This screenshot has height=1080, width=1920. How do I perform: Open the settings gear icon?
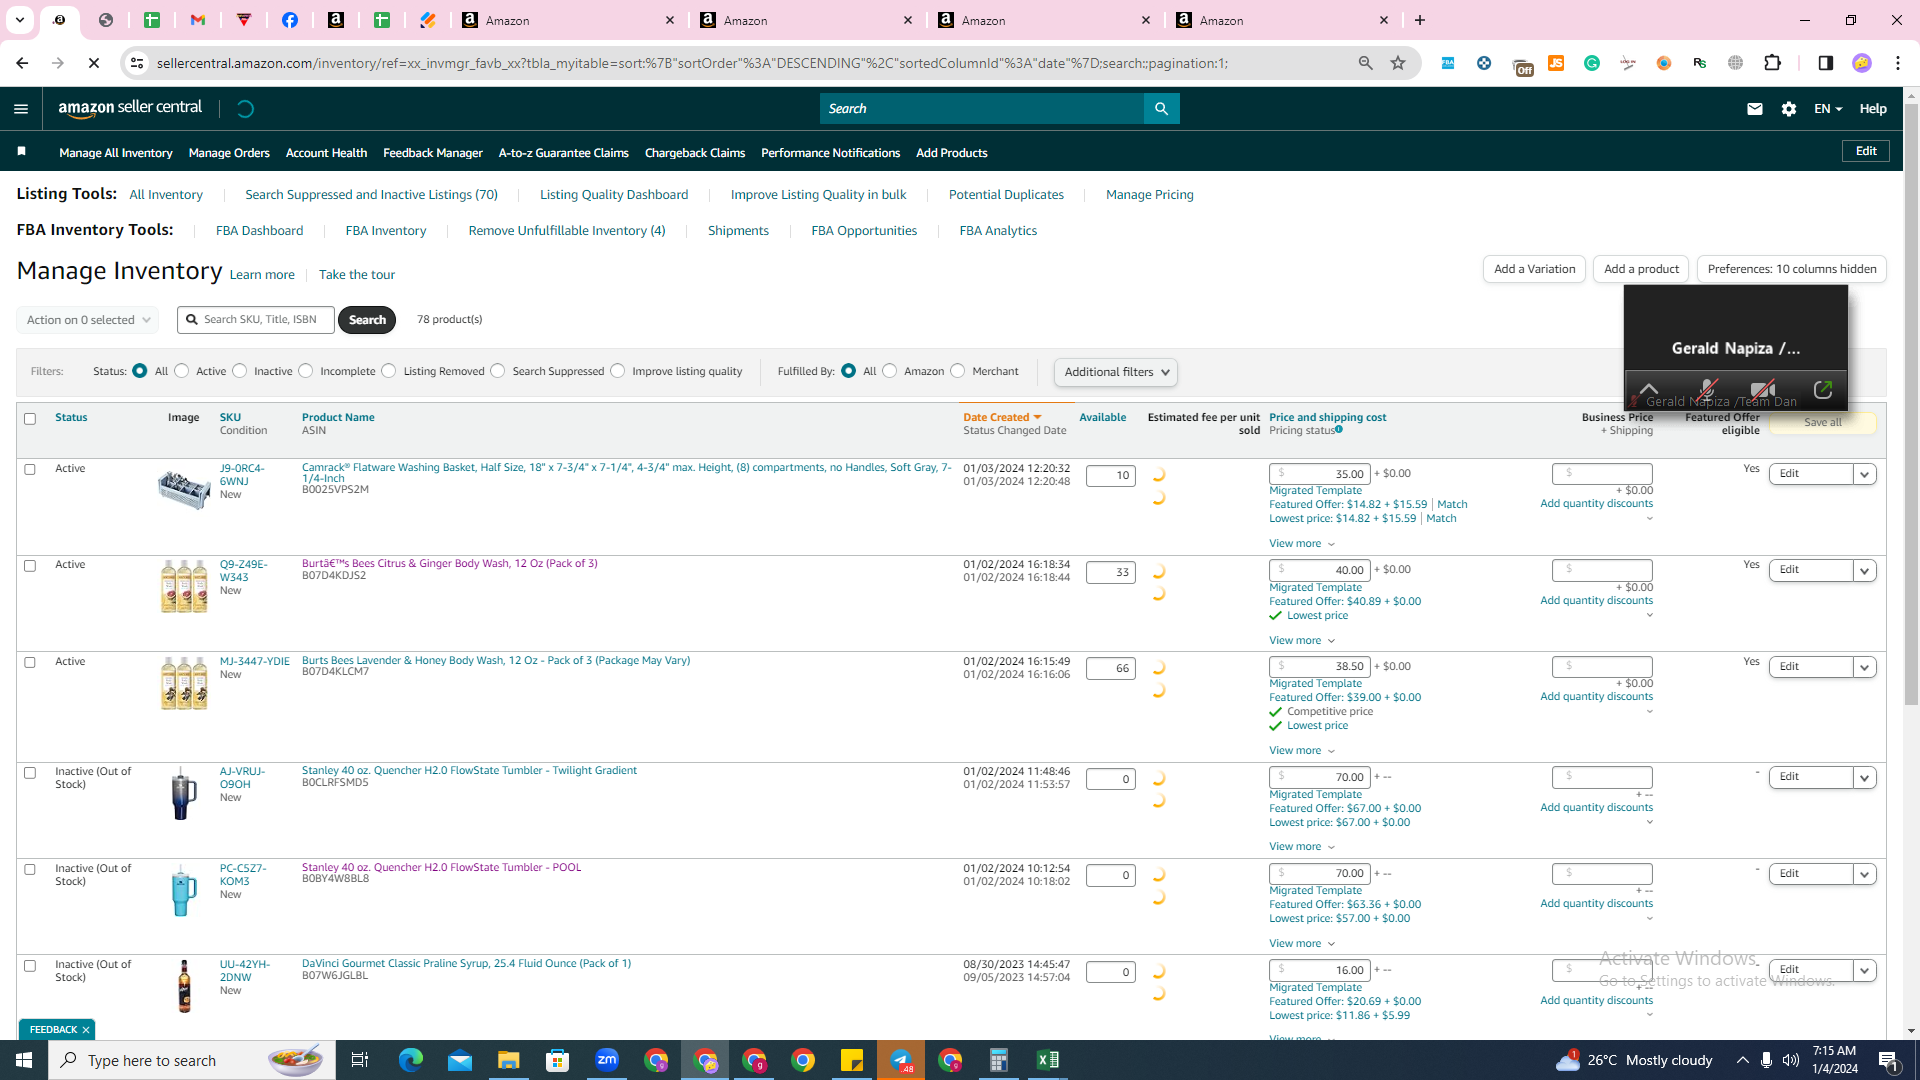[1789, 109]
